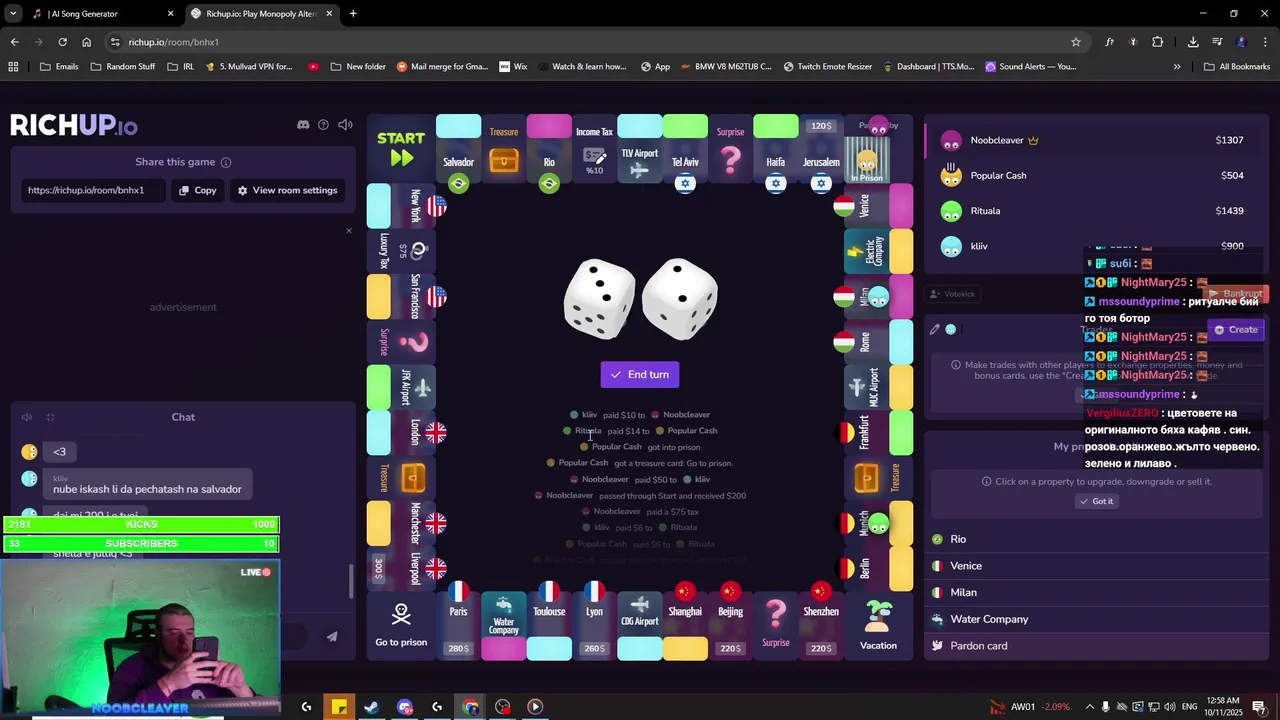
Task: Click the START corner tile
Action: tap(401, 148)
